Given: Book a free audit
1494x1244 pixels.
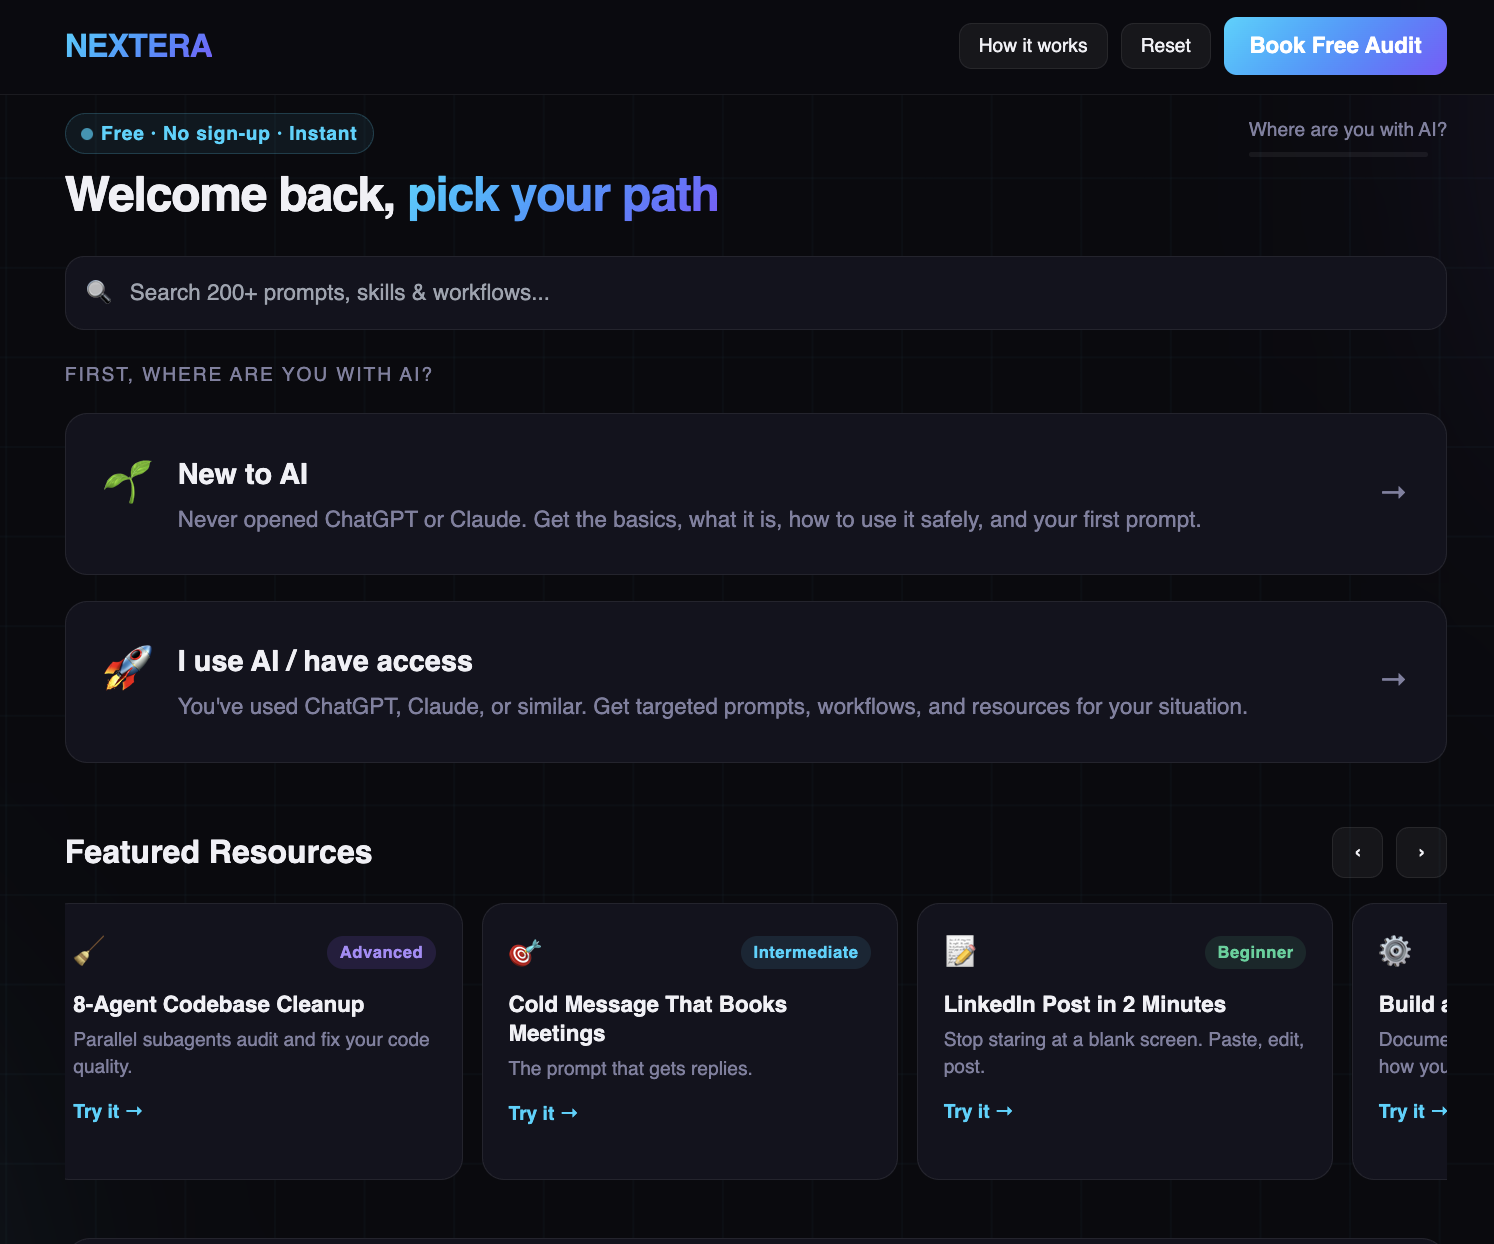Looking at the screenshot, I should point(1335,46).
